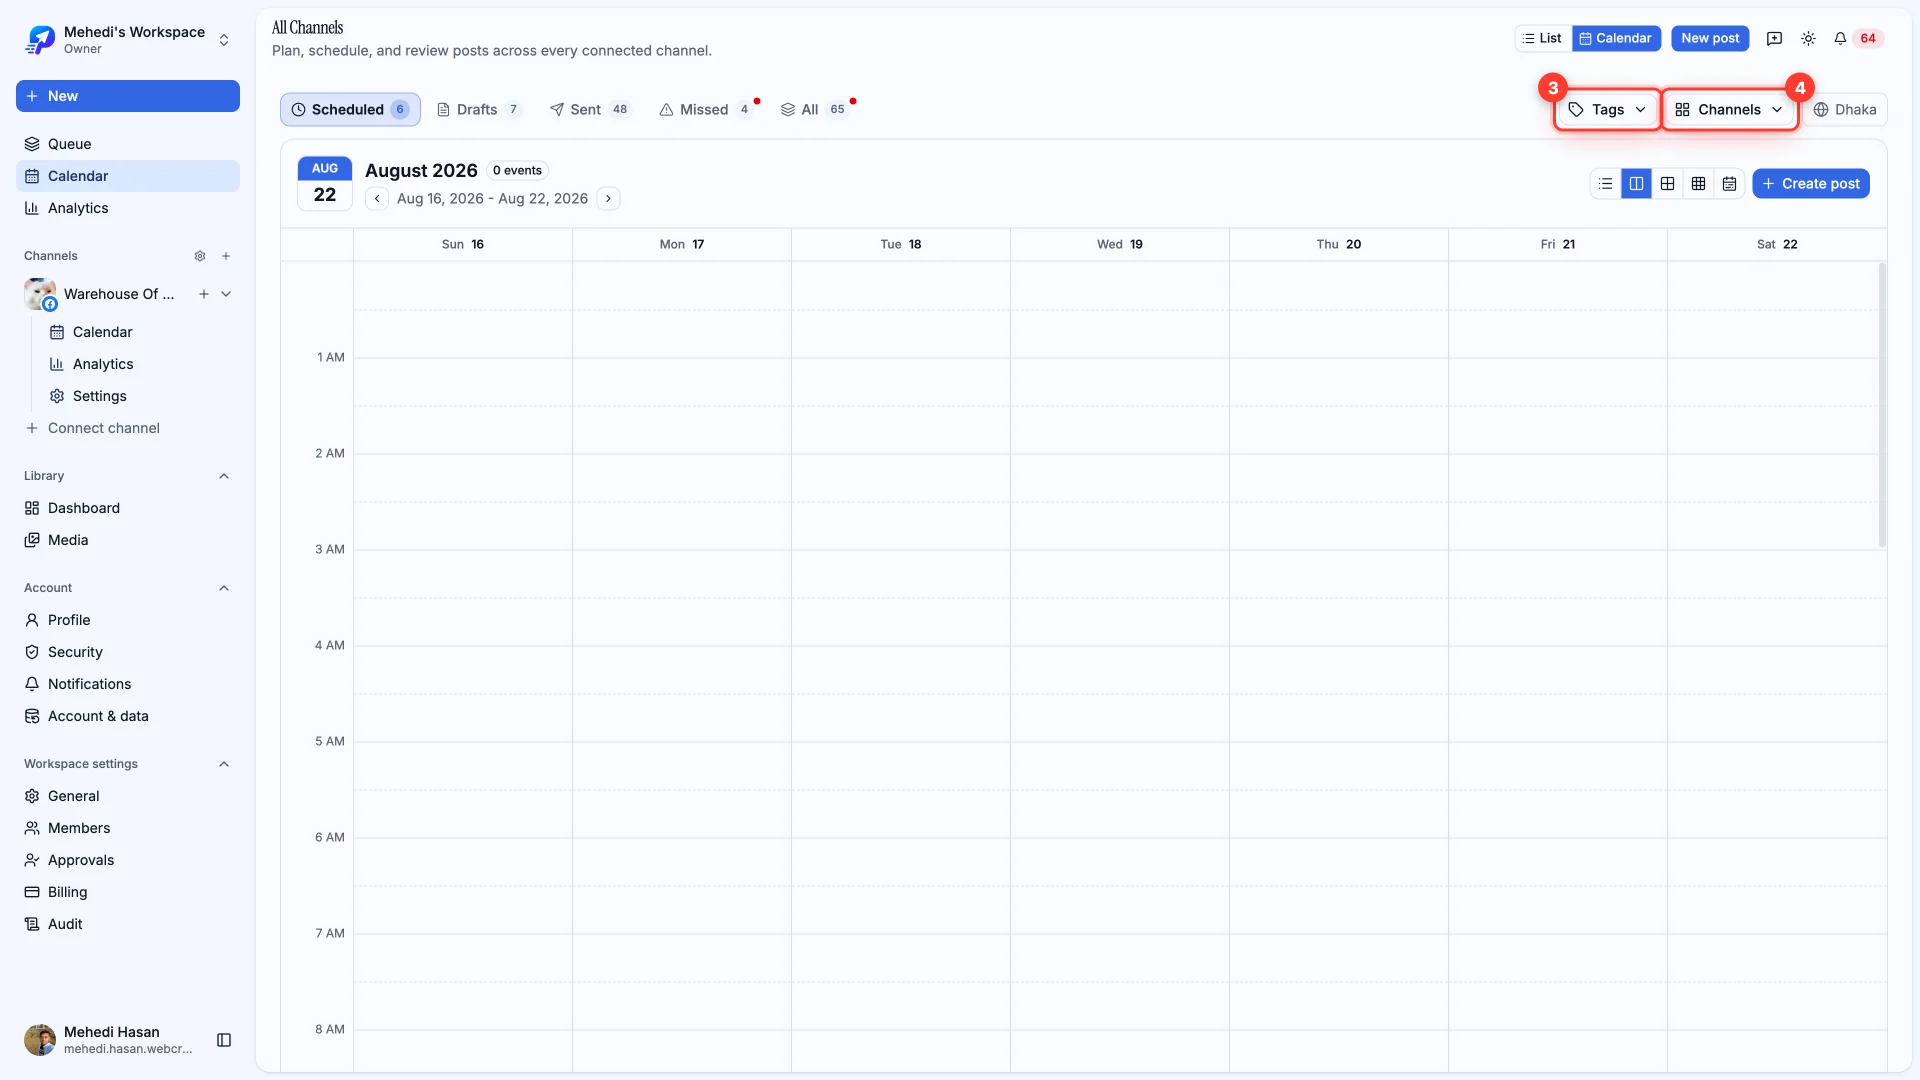Image resolution: width=1920 pixels, height=1080 pixels.
Task: Open the feedback message icon
Action: [x=1774, y=38]
